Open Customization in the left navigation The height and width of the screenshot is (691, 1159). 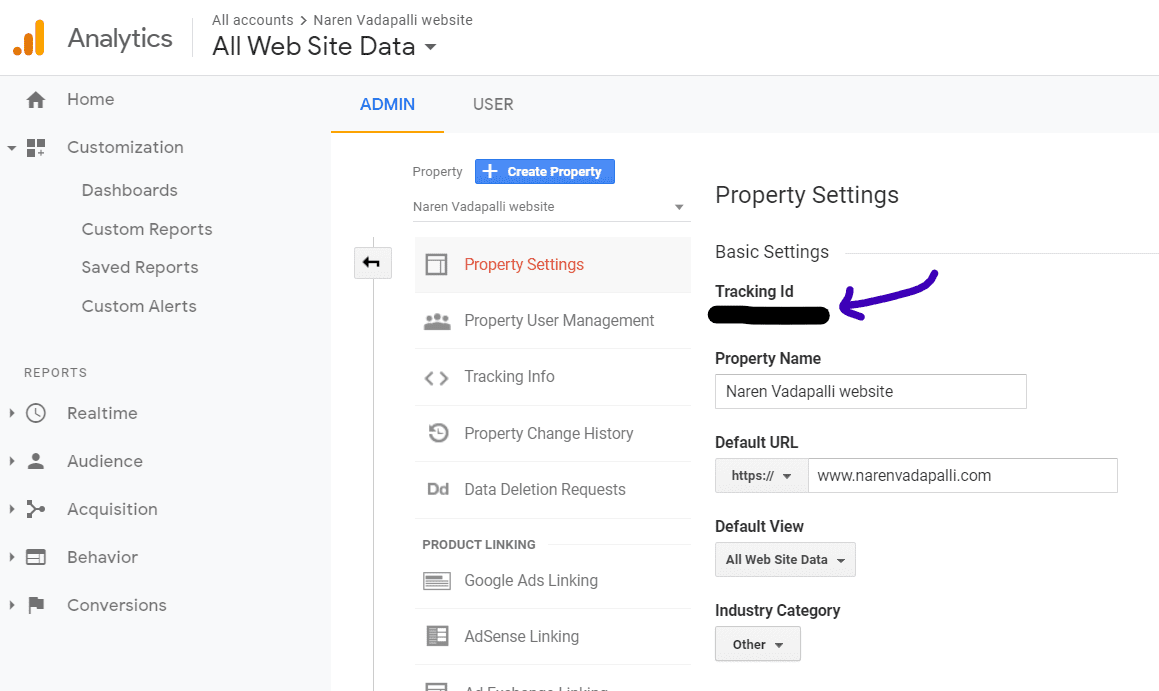[125, 148]
